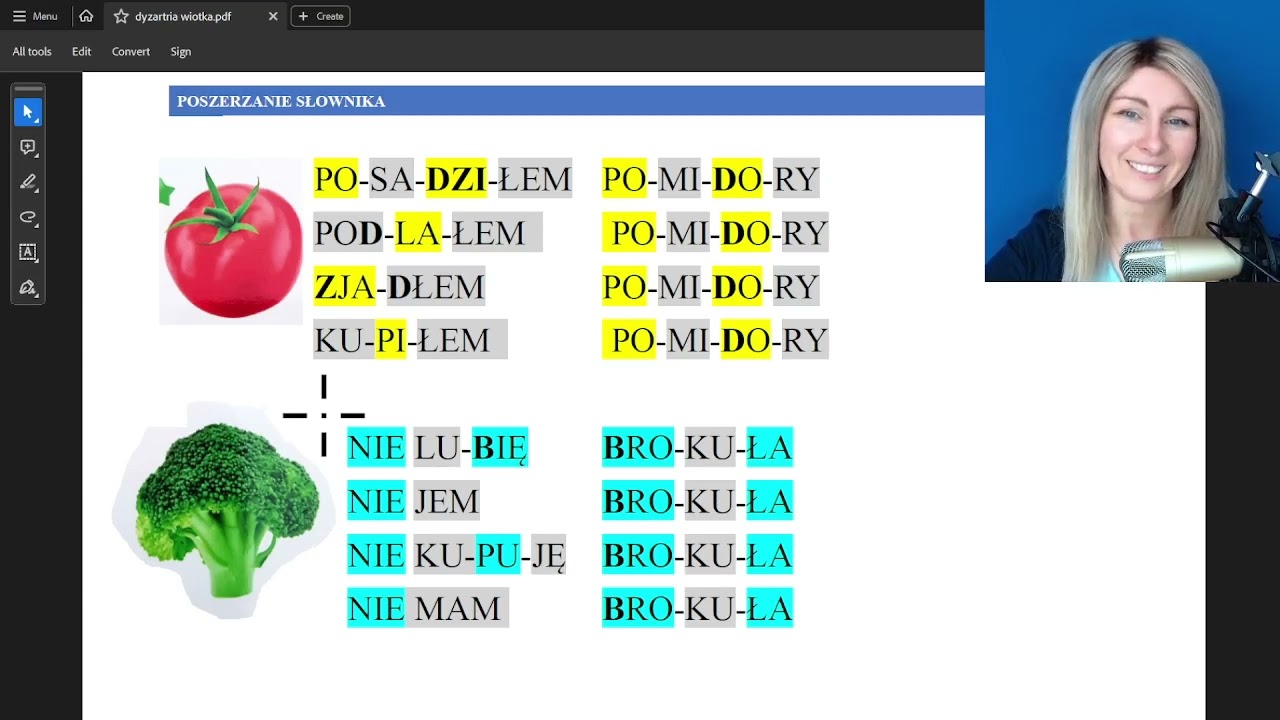Viewport: 1280px width, 720px height.
Task: Switch to the dyzartria wiotka.pdf tab
Action: [x=195, y=16]
